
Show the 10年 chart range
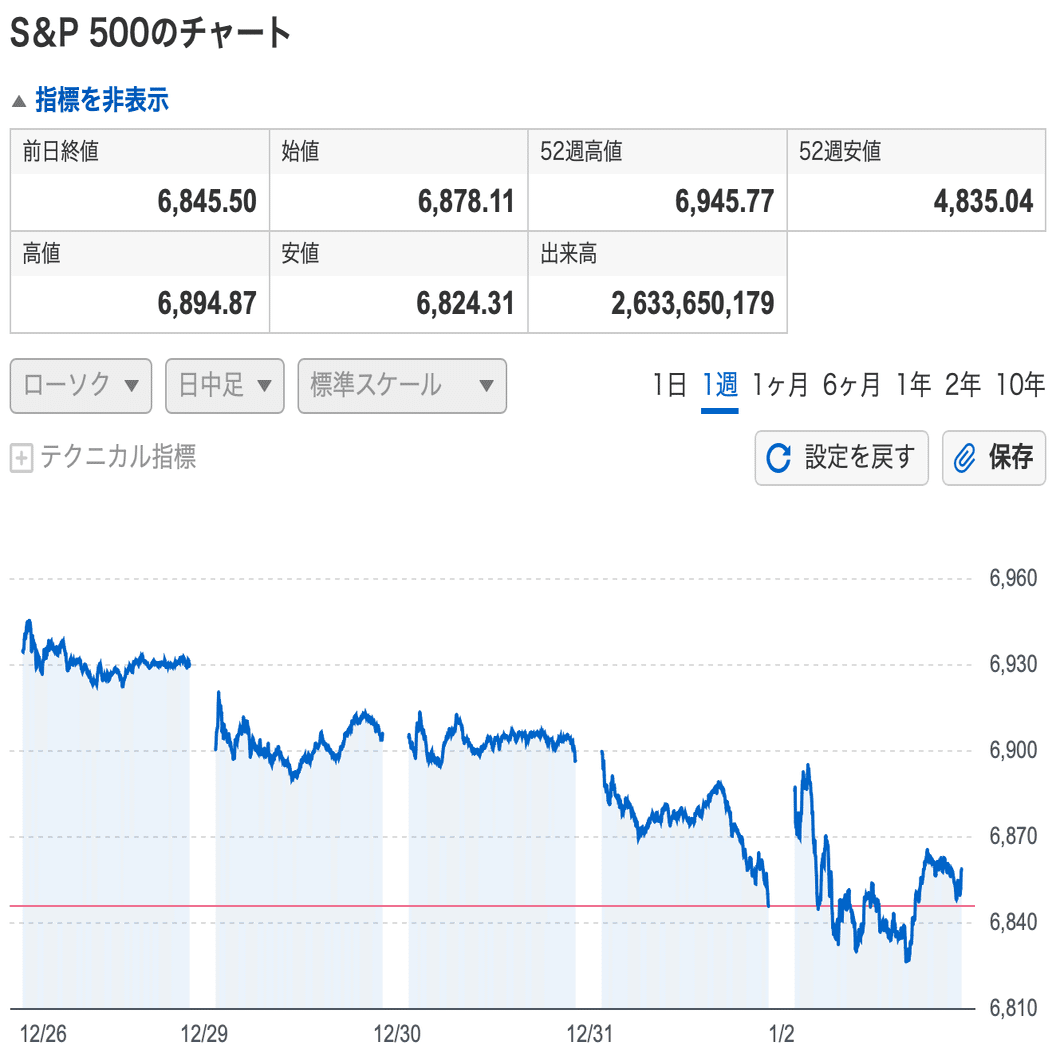tap(1020, 385)
